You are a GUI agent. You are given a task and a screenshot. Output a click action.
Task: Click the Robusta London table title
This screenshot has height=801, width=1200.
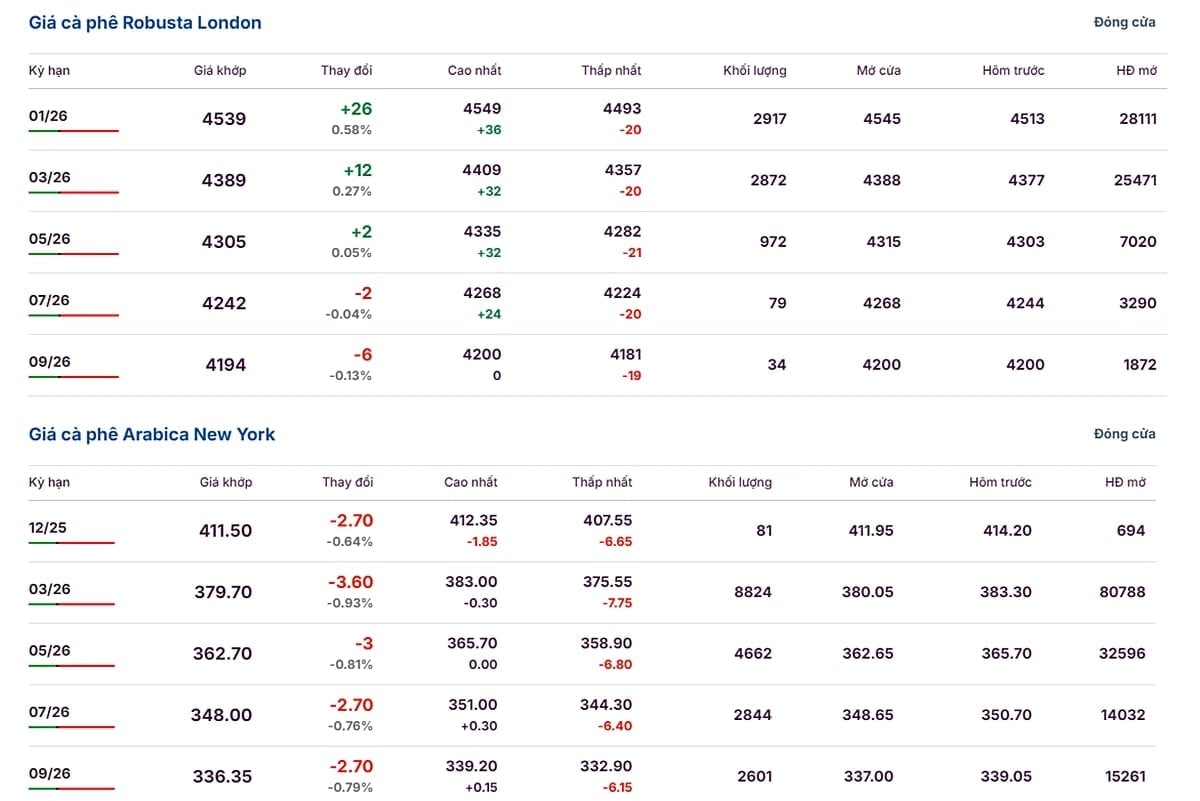point(145,23)
